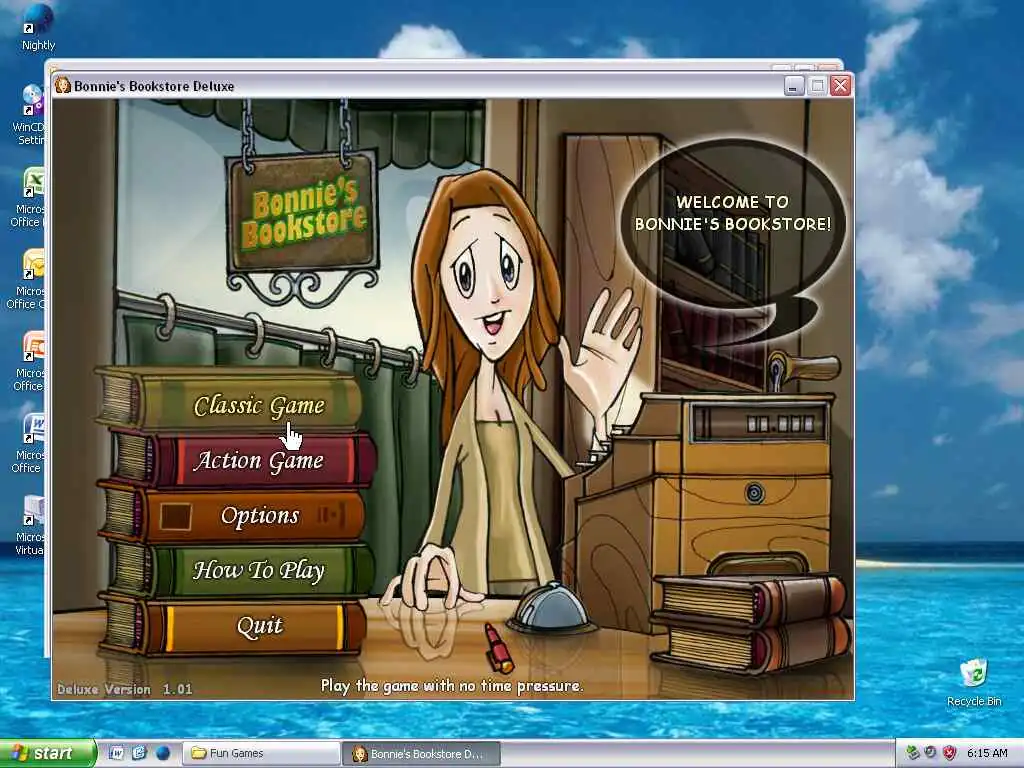Image resolution: width=1024 pixels, height=768 pixels.
Task: Click the Bonnie's Bookstore hanging sign
Action: point(302,213)
